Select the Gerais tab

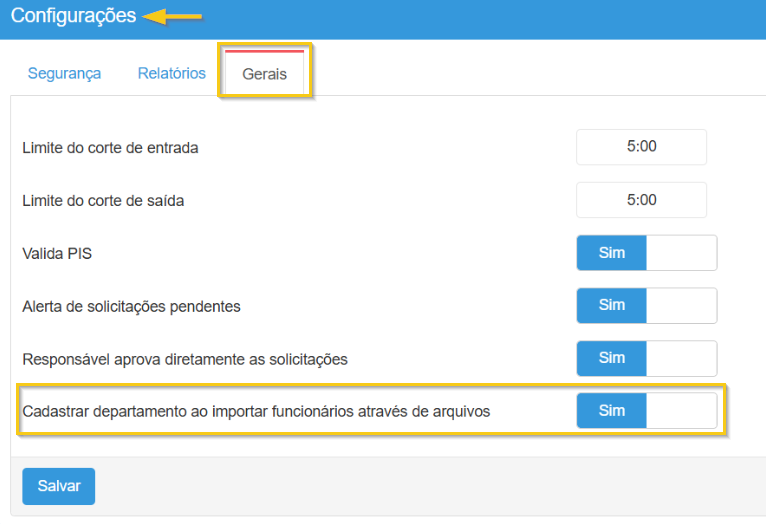[x=264, y=74]
